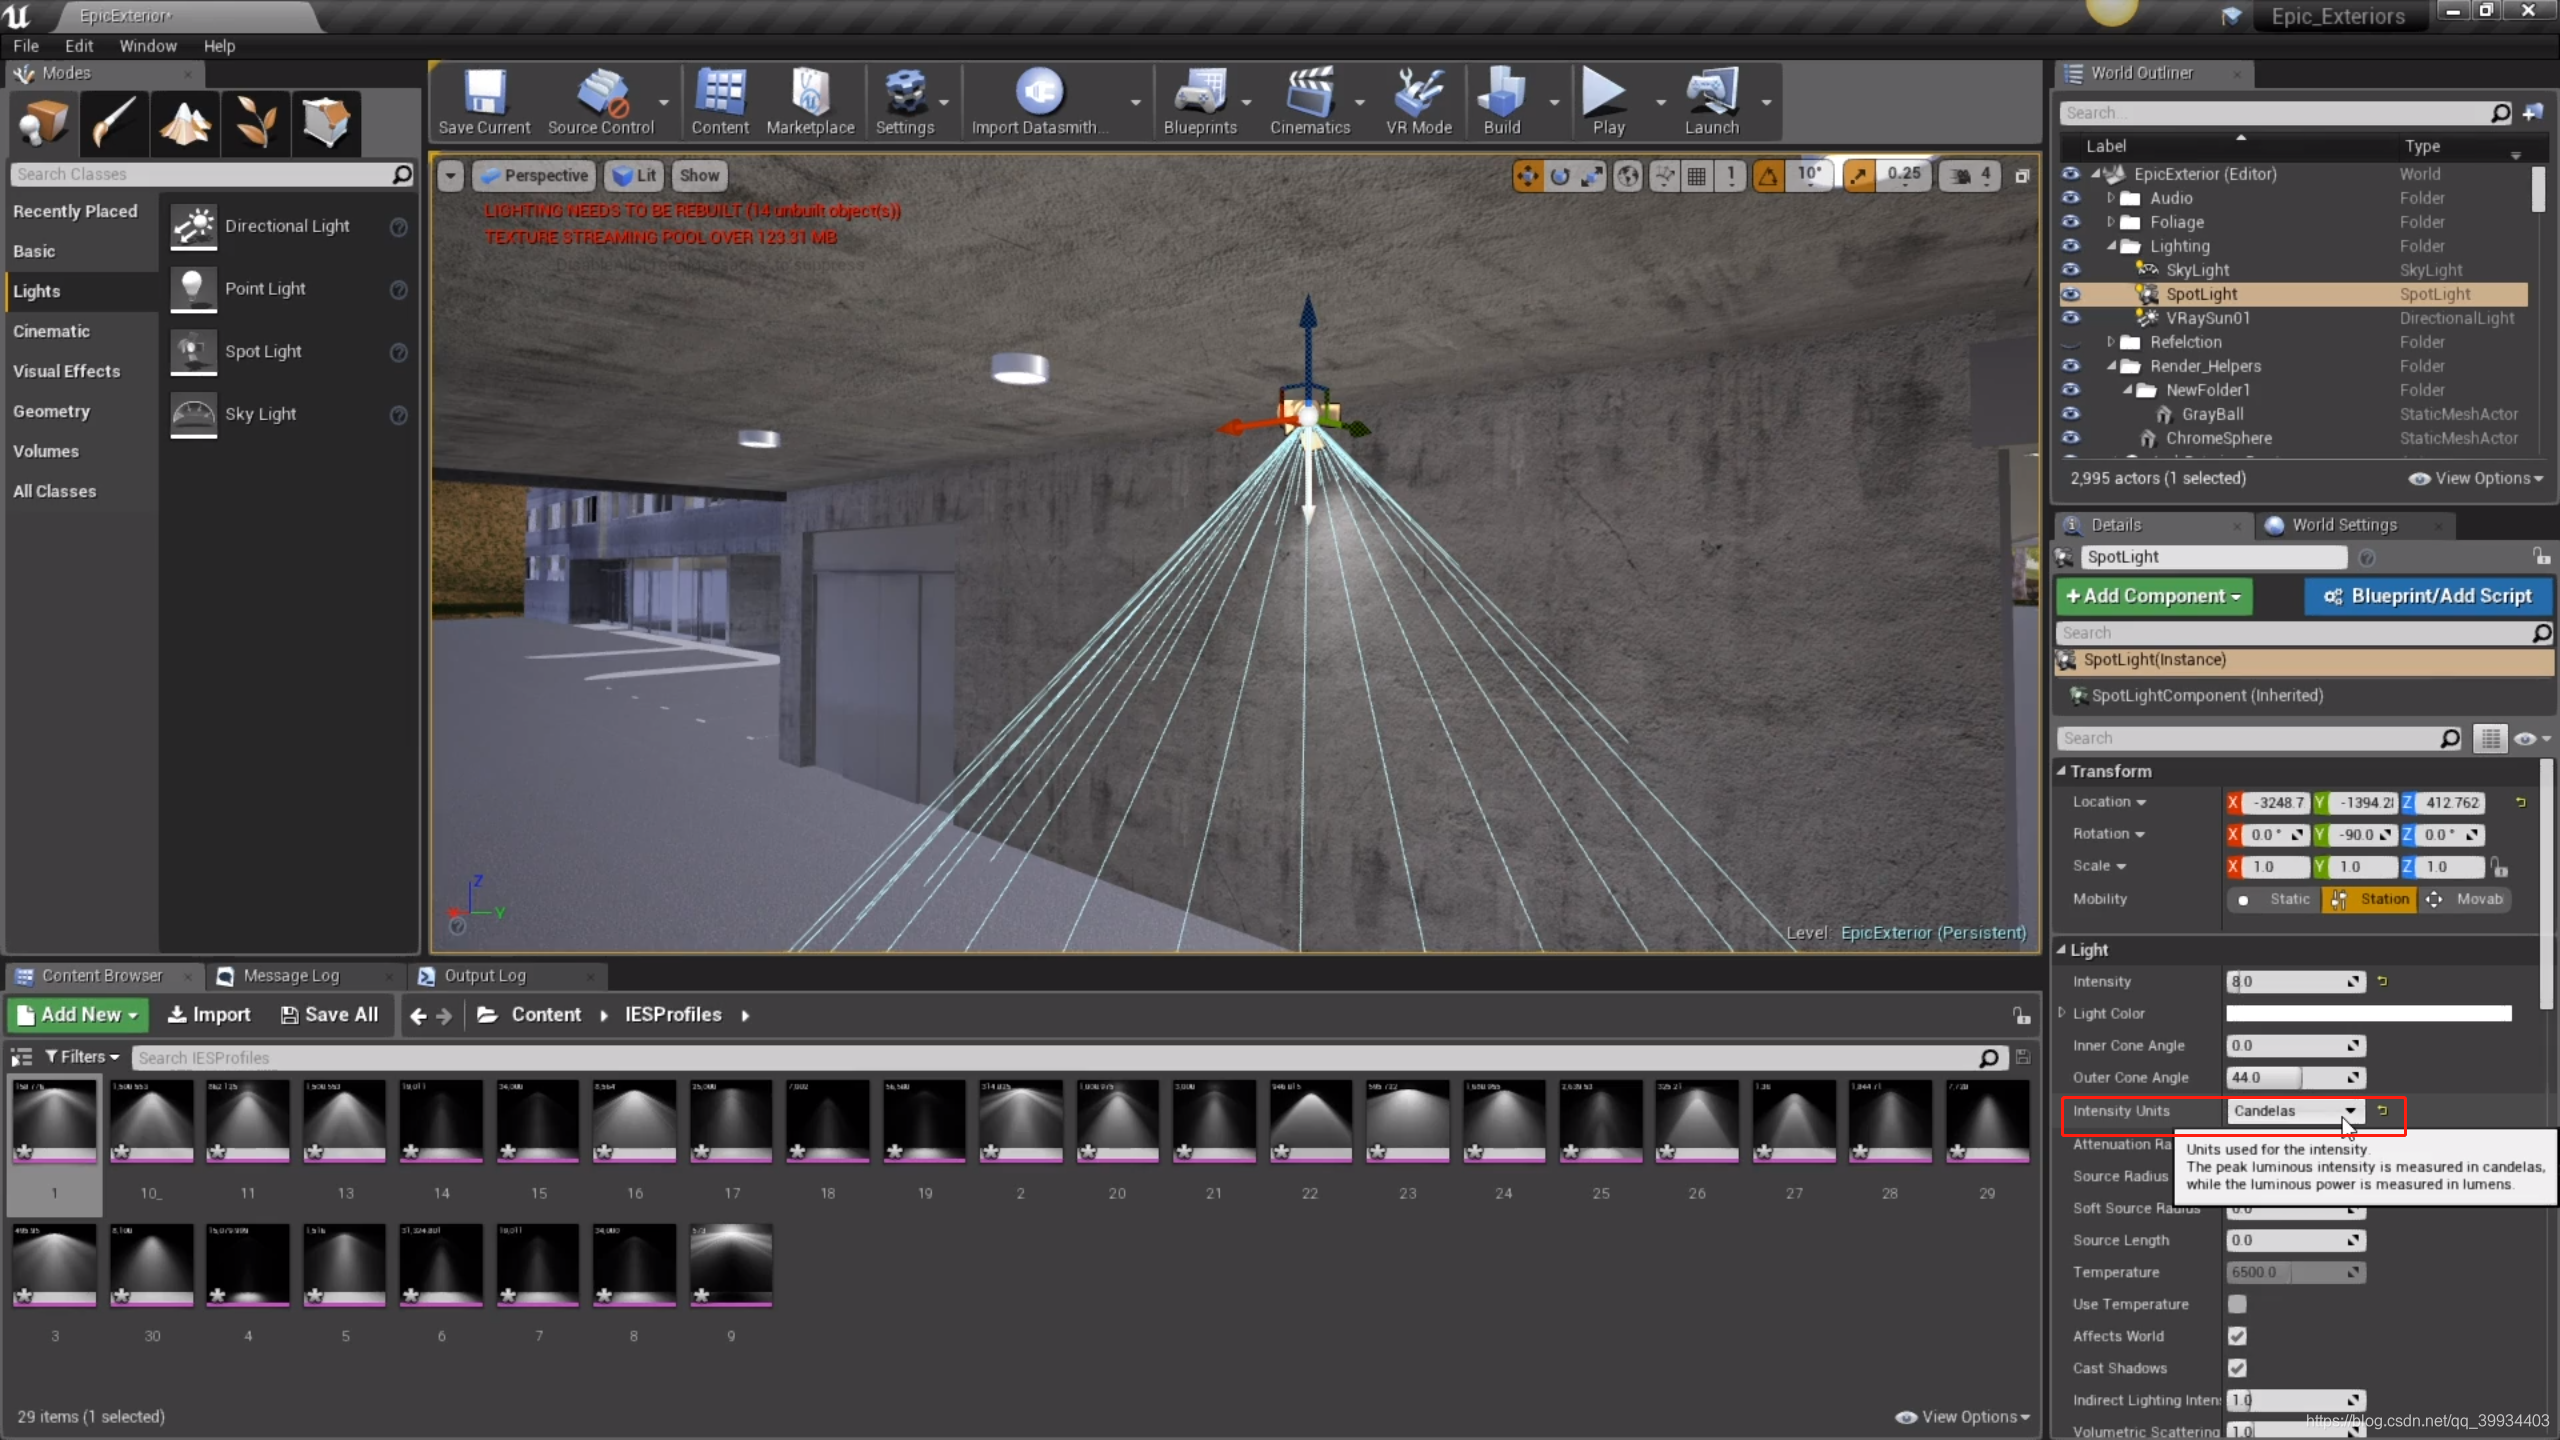Open the Window menu
2560x1440 pixels.
tap(148, 46)
